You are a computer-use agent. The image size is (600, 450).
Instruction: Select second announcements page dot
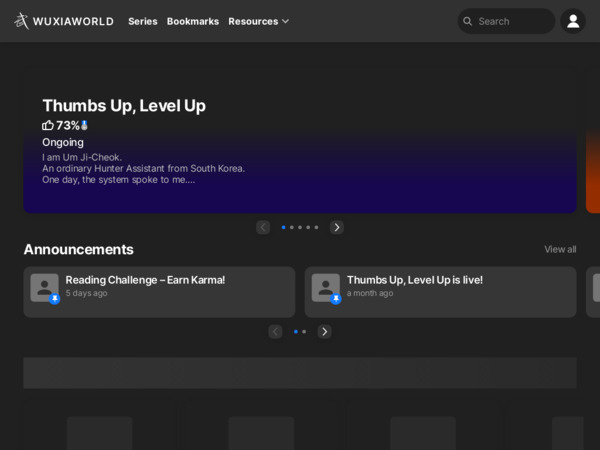point(304,332)
